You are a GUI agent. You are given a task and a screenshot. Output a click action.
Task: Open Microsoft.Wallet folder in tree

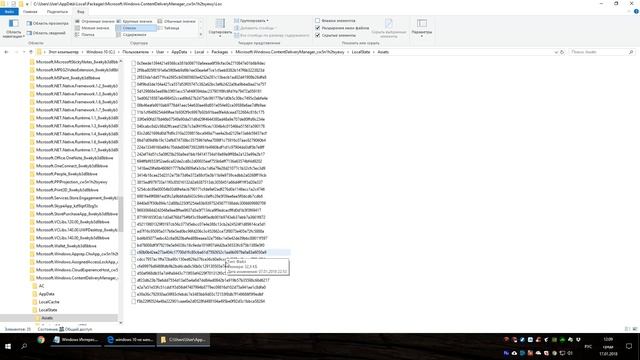click(x=66, y=246)
